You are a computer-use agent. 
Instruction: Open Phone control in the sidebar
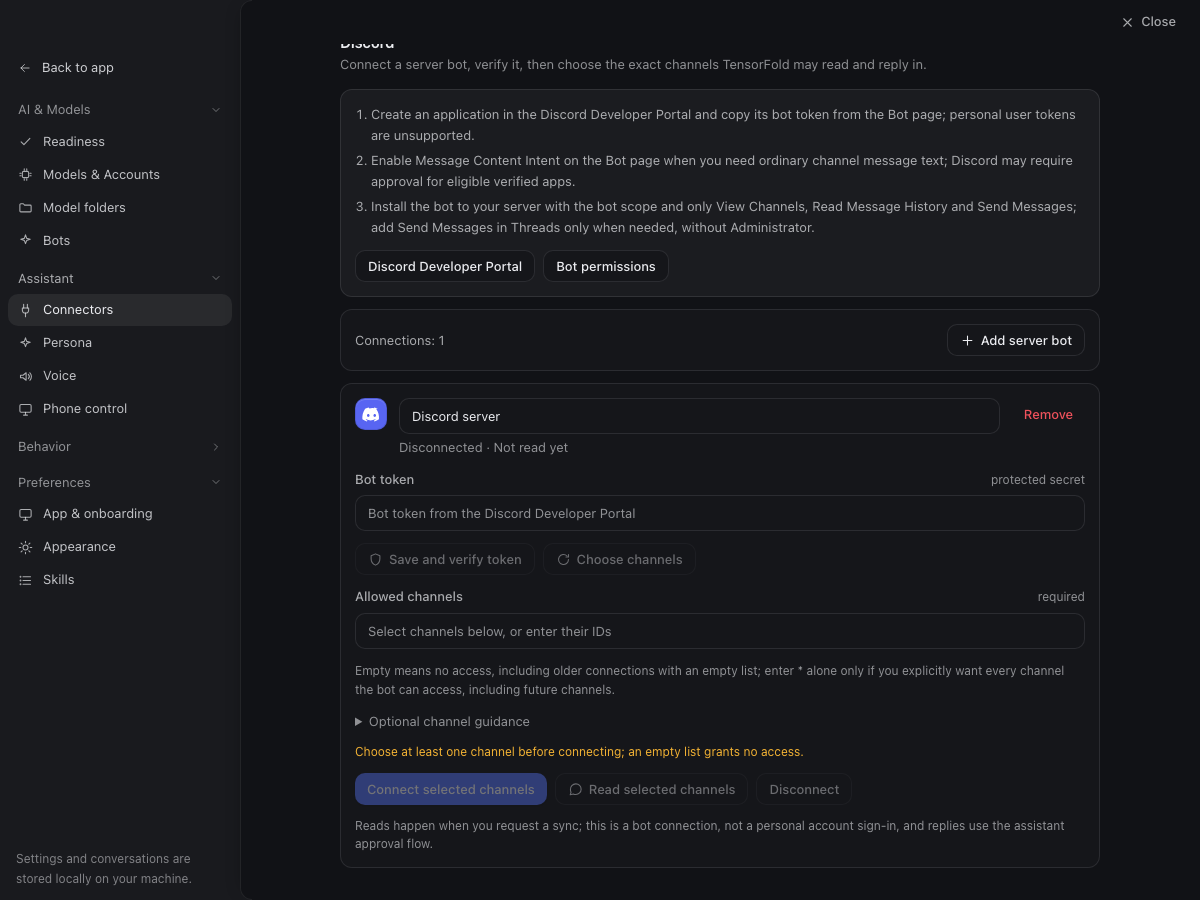tap(120, 409)
